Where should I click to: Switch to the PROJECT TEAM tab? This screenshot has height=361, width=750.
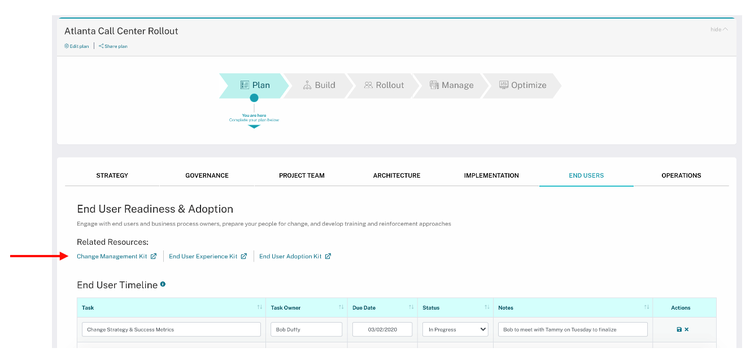tap(301, 175)
